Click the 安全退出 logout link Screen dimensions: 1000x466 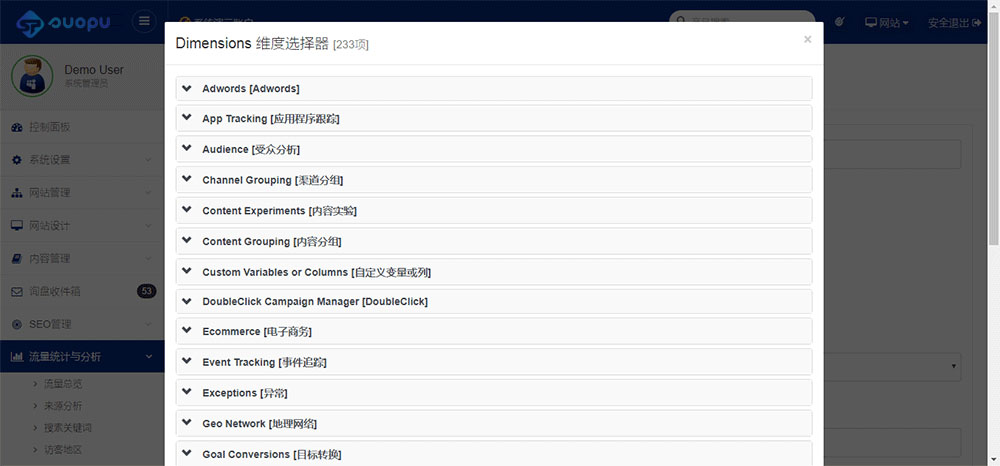[956, 22]
